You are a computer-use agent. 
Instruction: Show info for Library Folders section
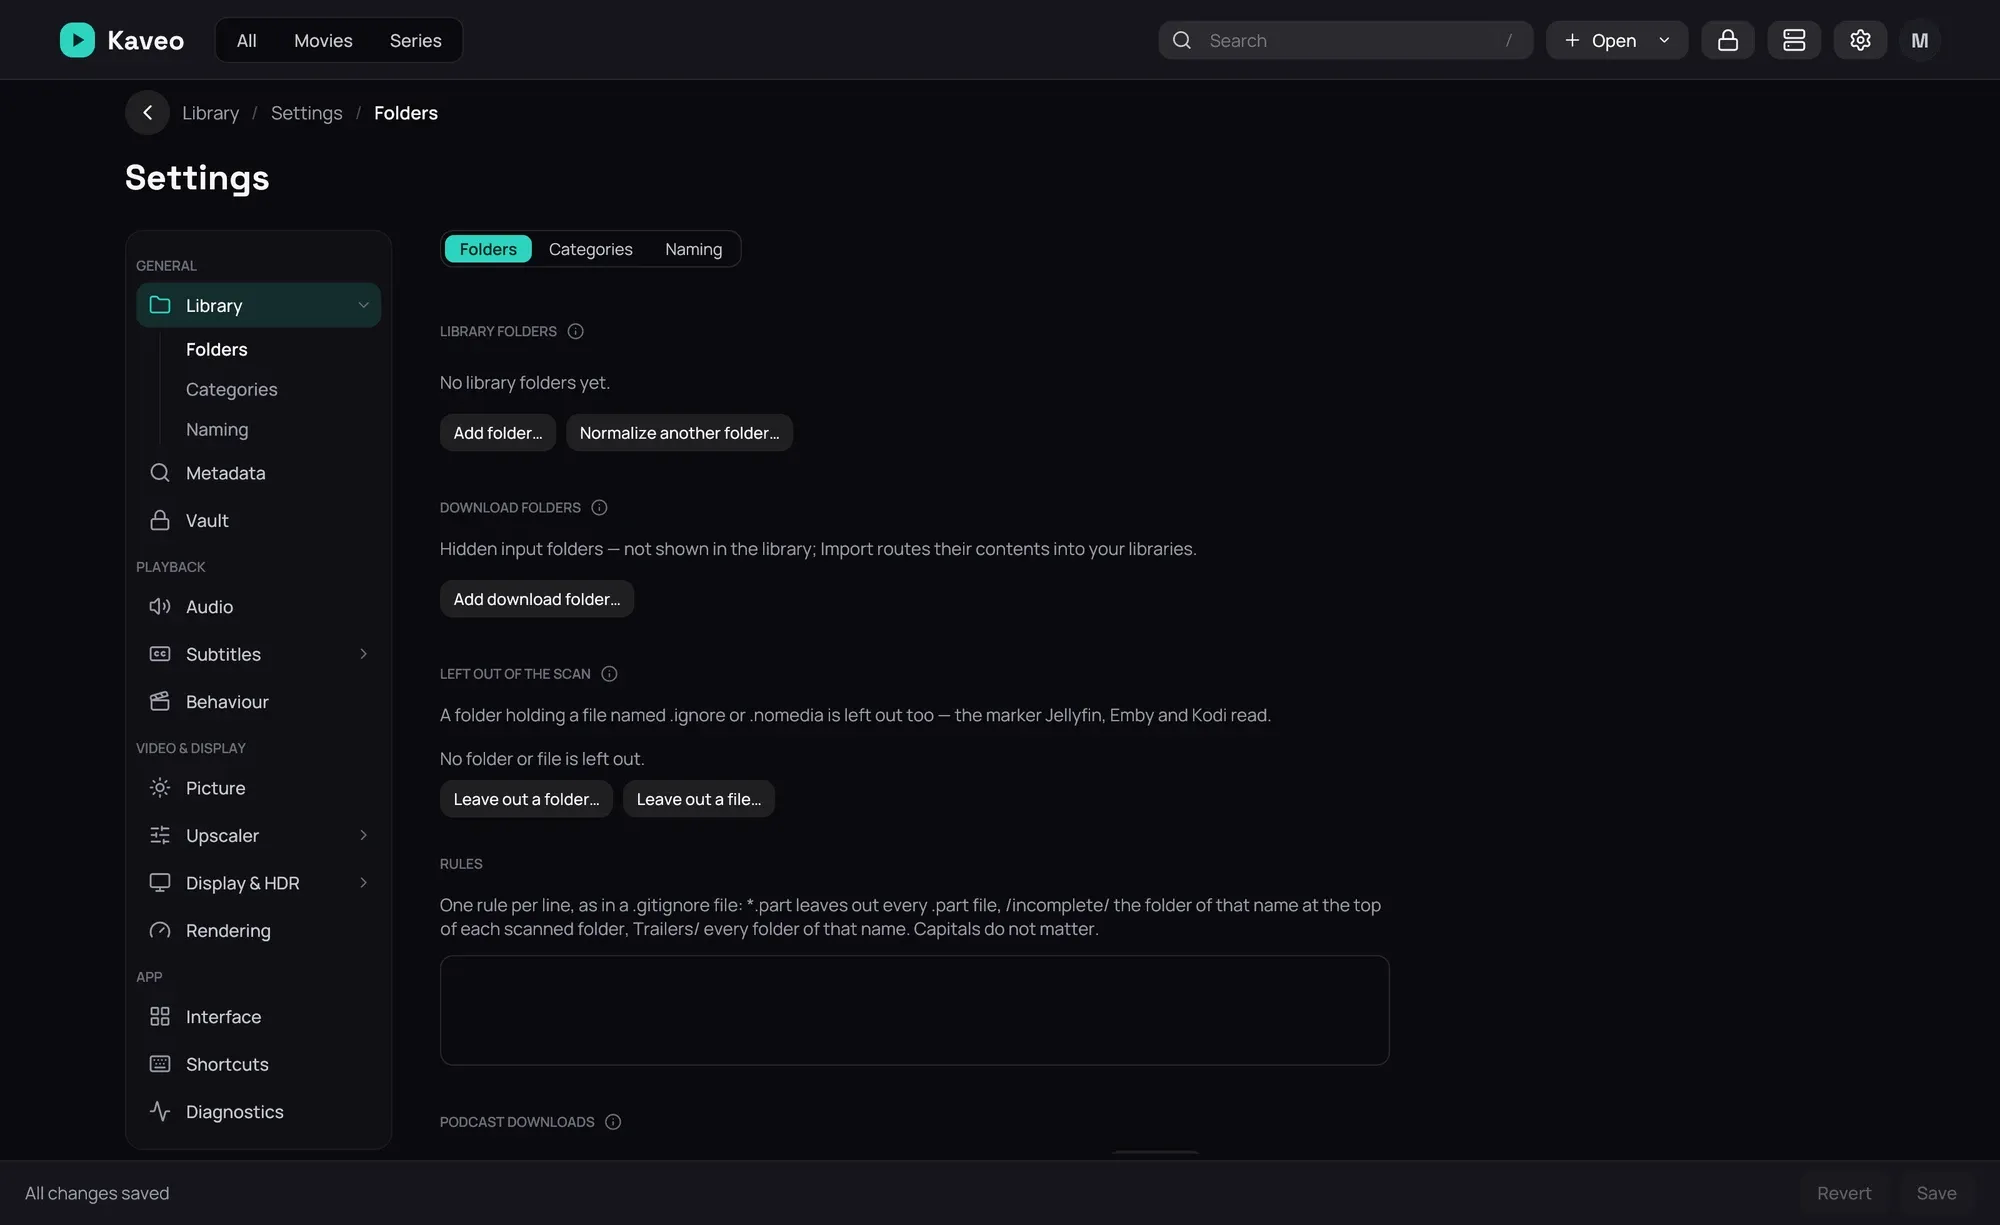coord(575,331)
